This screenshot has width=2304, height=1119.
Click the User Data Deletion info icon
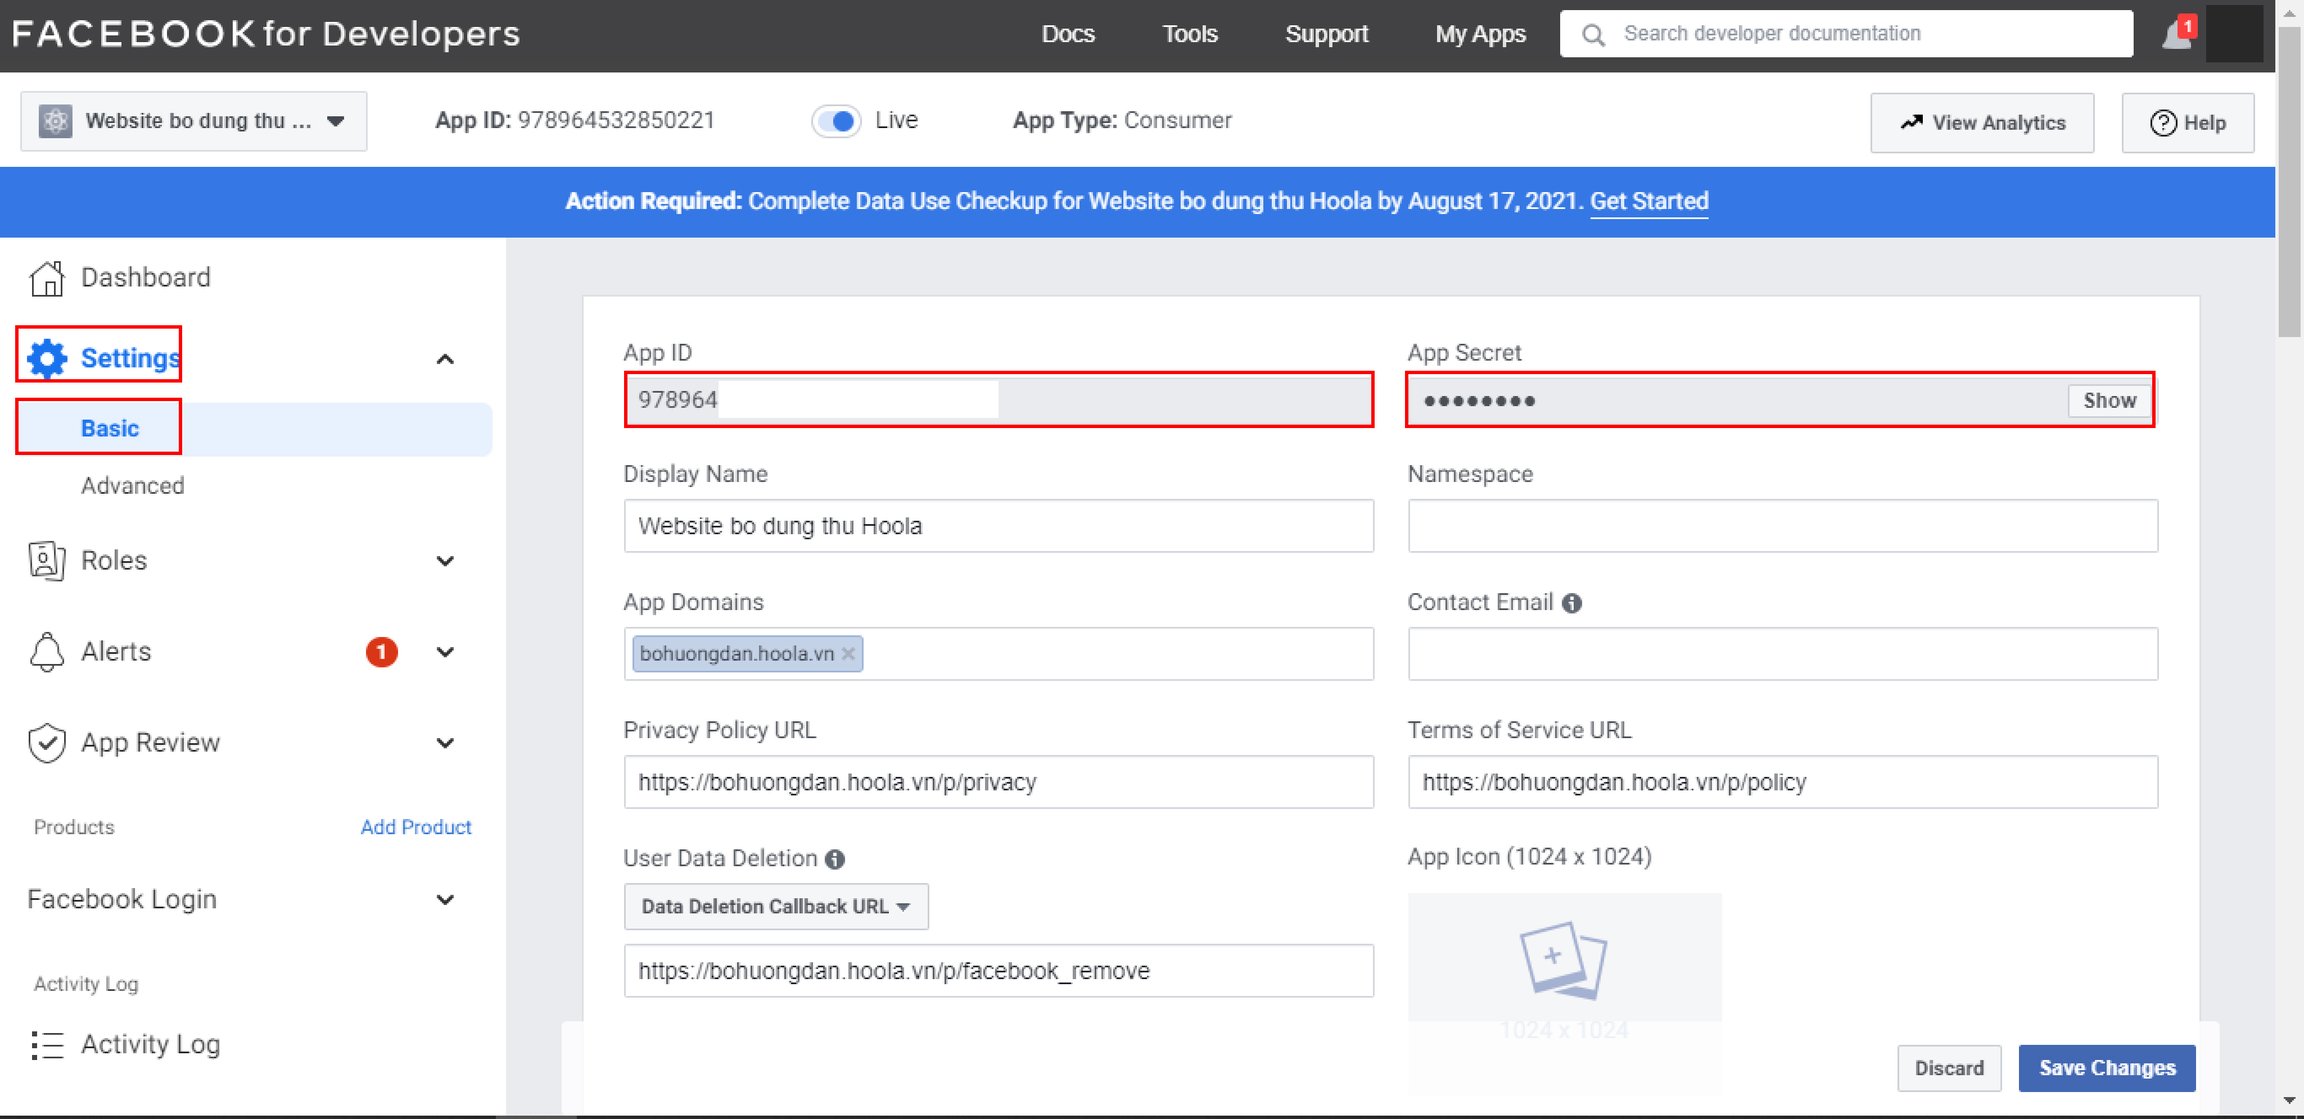tap(835, 859)
